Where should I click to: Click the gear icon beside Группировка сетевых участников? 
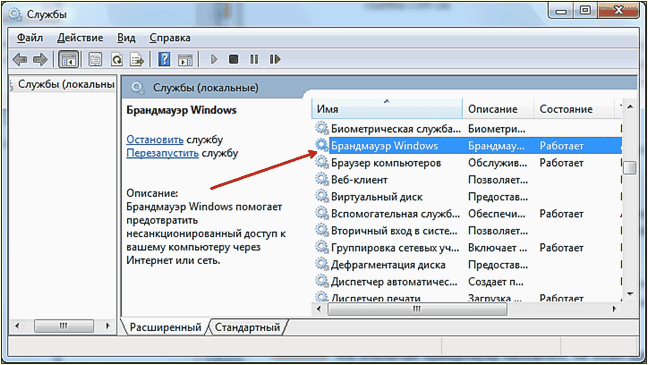tap(322, 247)
